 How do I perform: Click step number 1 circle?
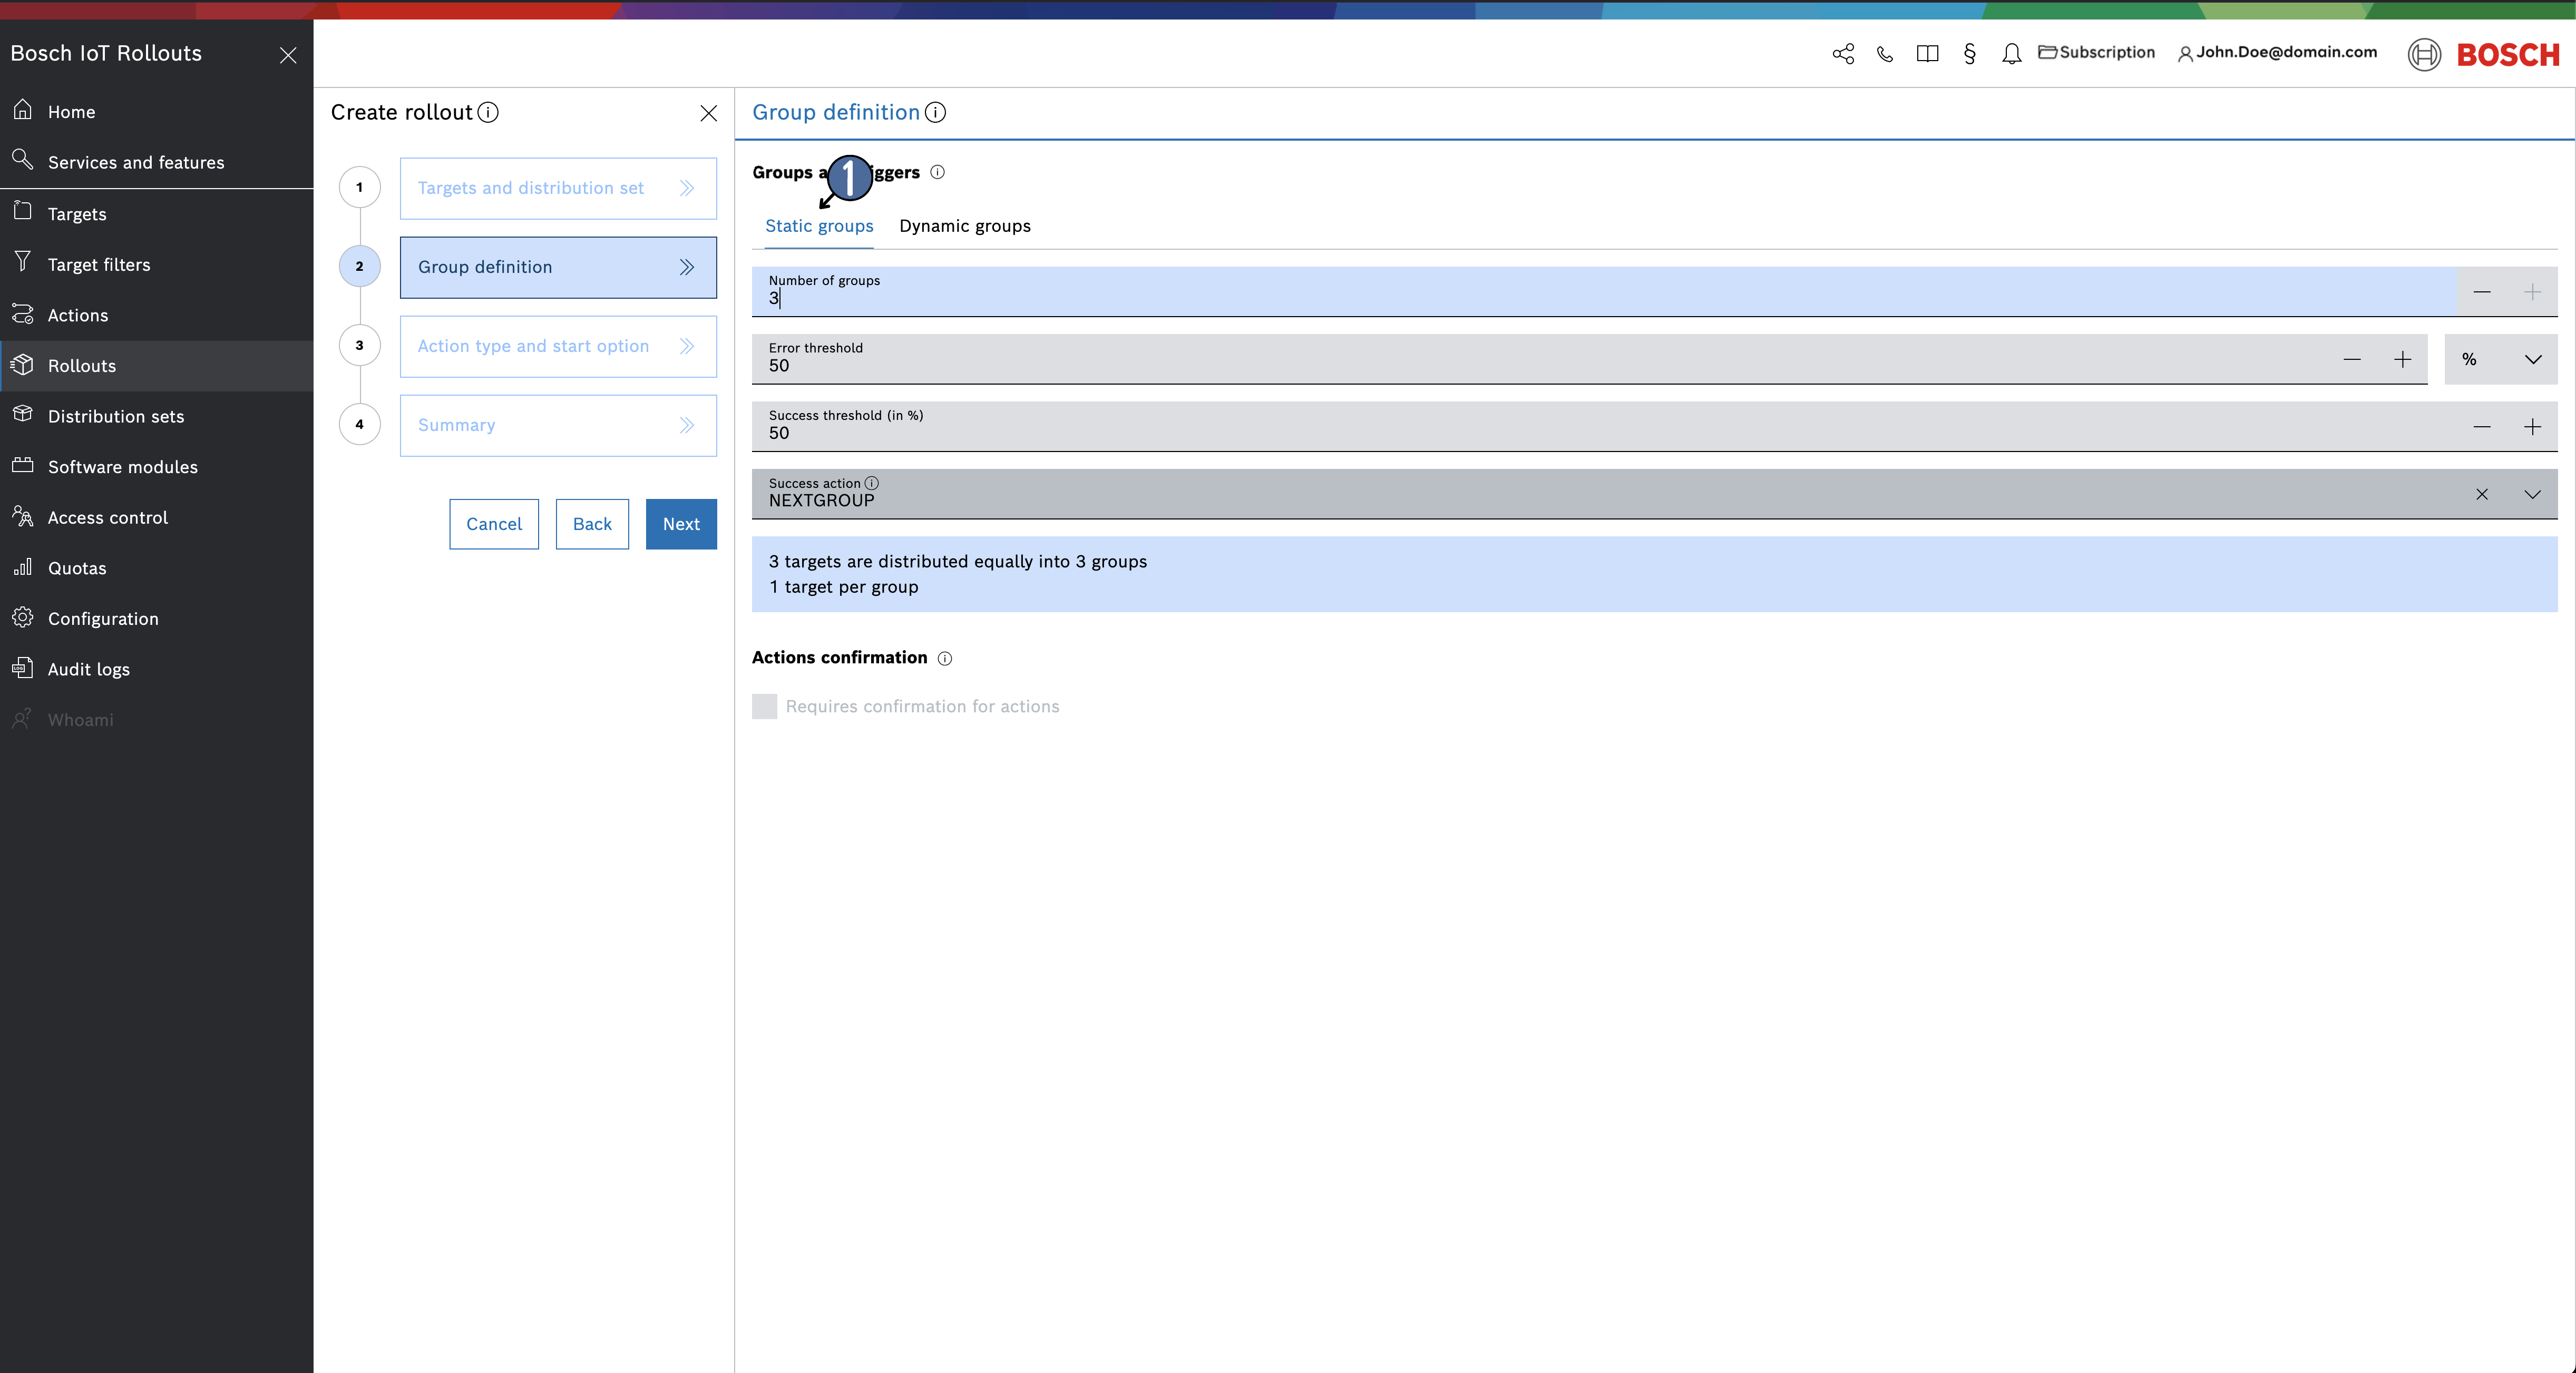[x=359, y=187]
